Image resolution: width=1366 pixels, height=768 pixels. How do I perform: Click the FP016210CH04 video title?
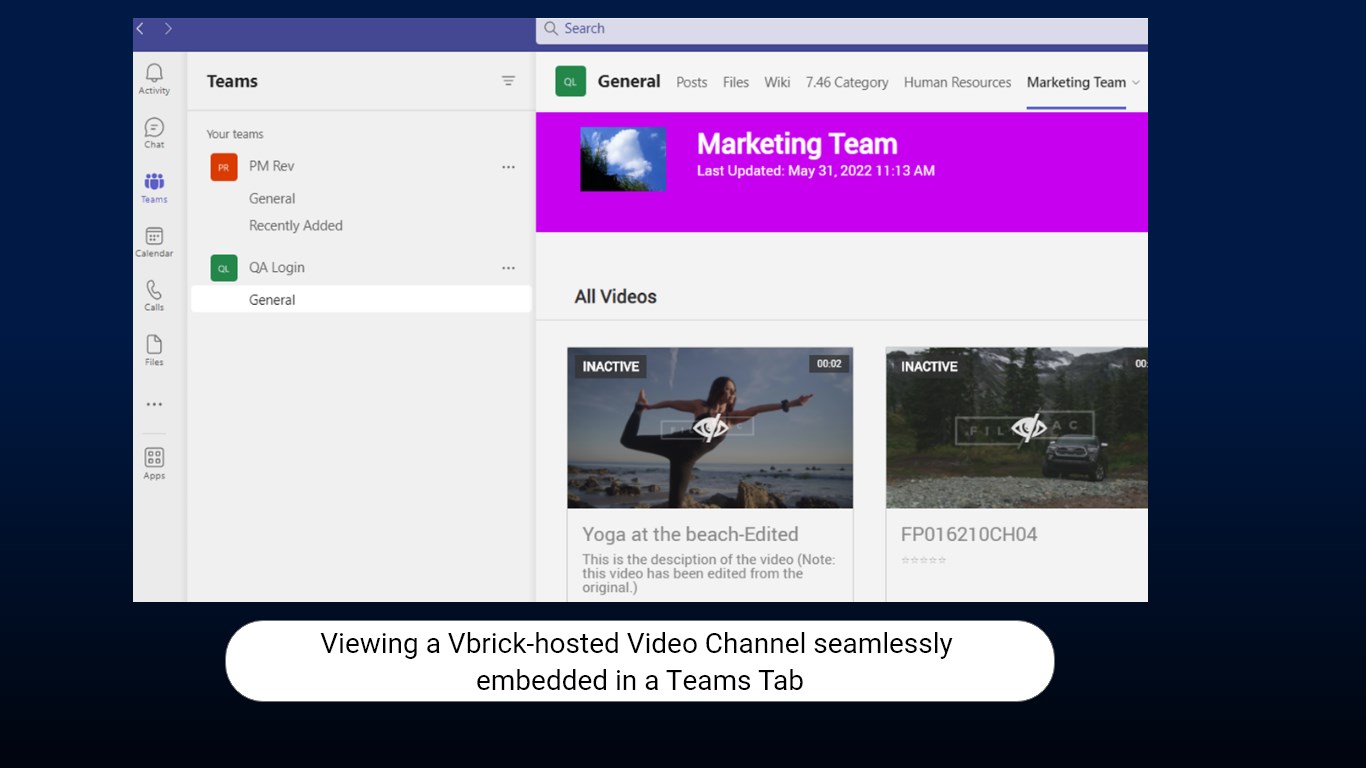[x=969, y=535]
